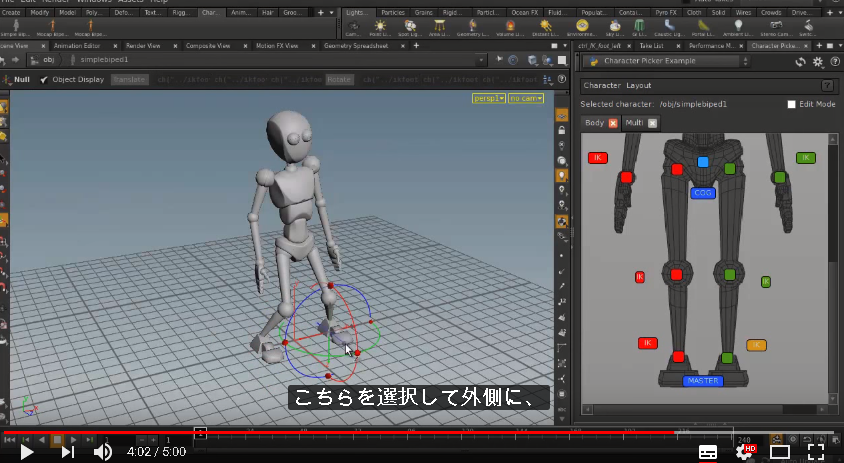Click the Character Layout help button

tap(827, 85)
